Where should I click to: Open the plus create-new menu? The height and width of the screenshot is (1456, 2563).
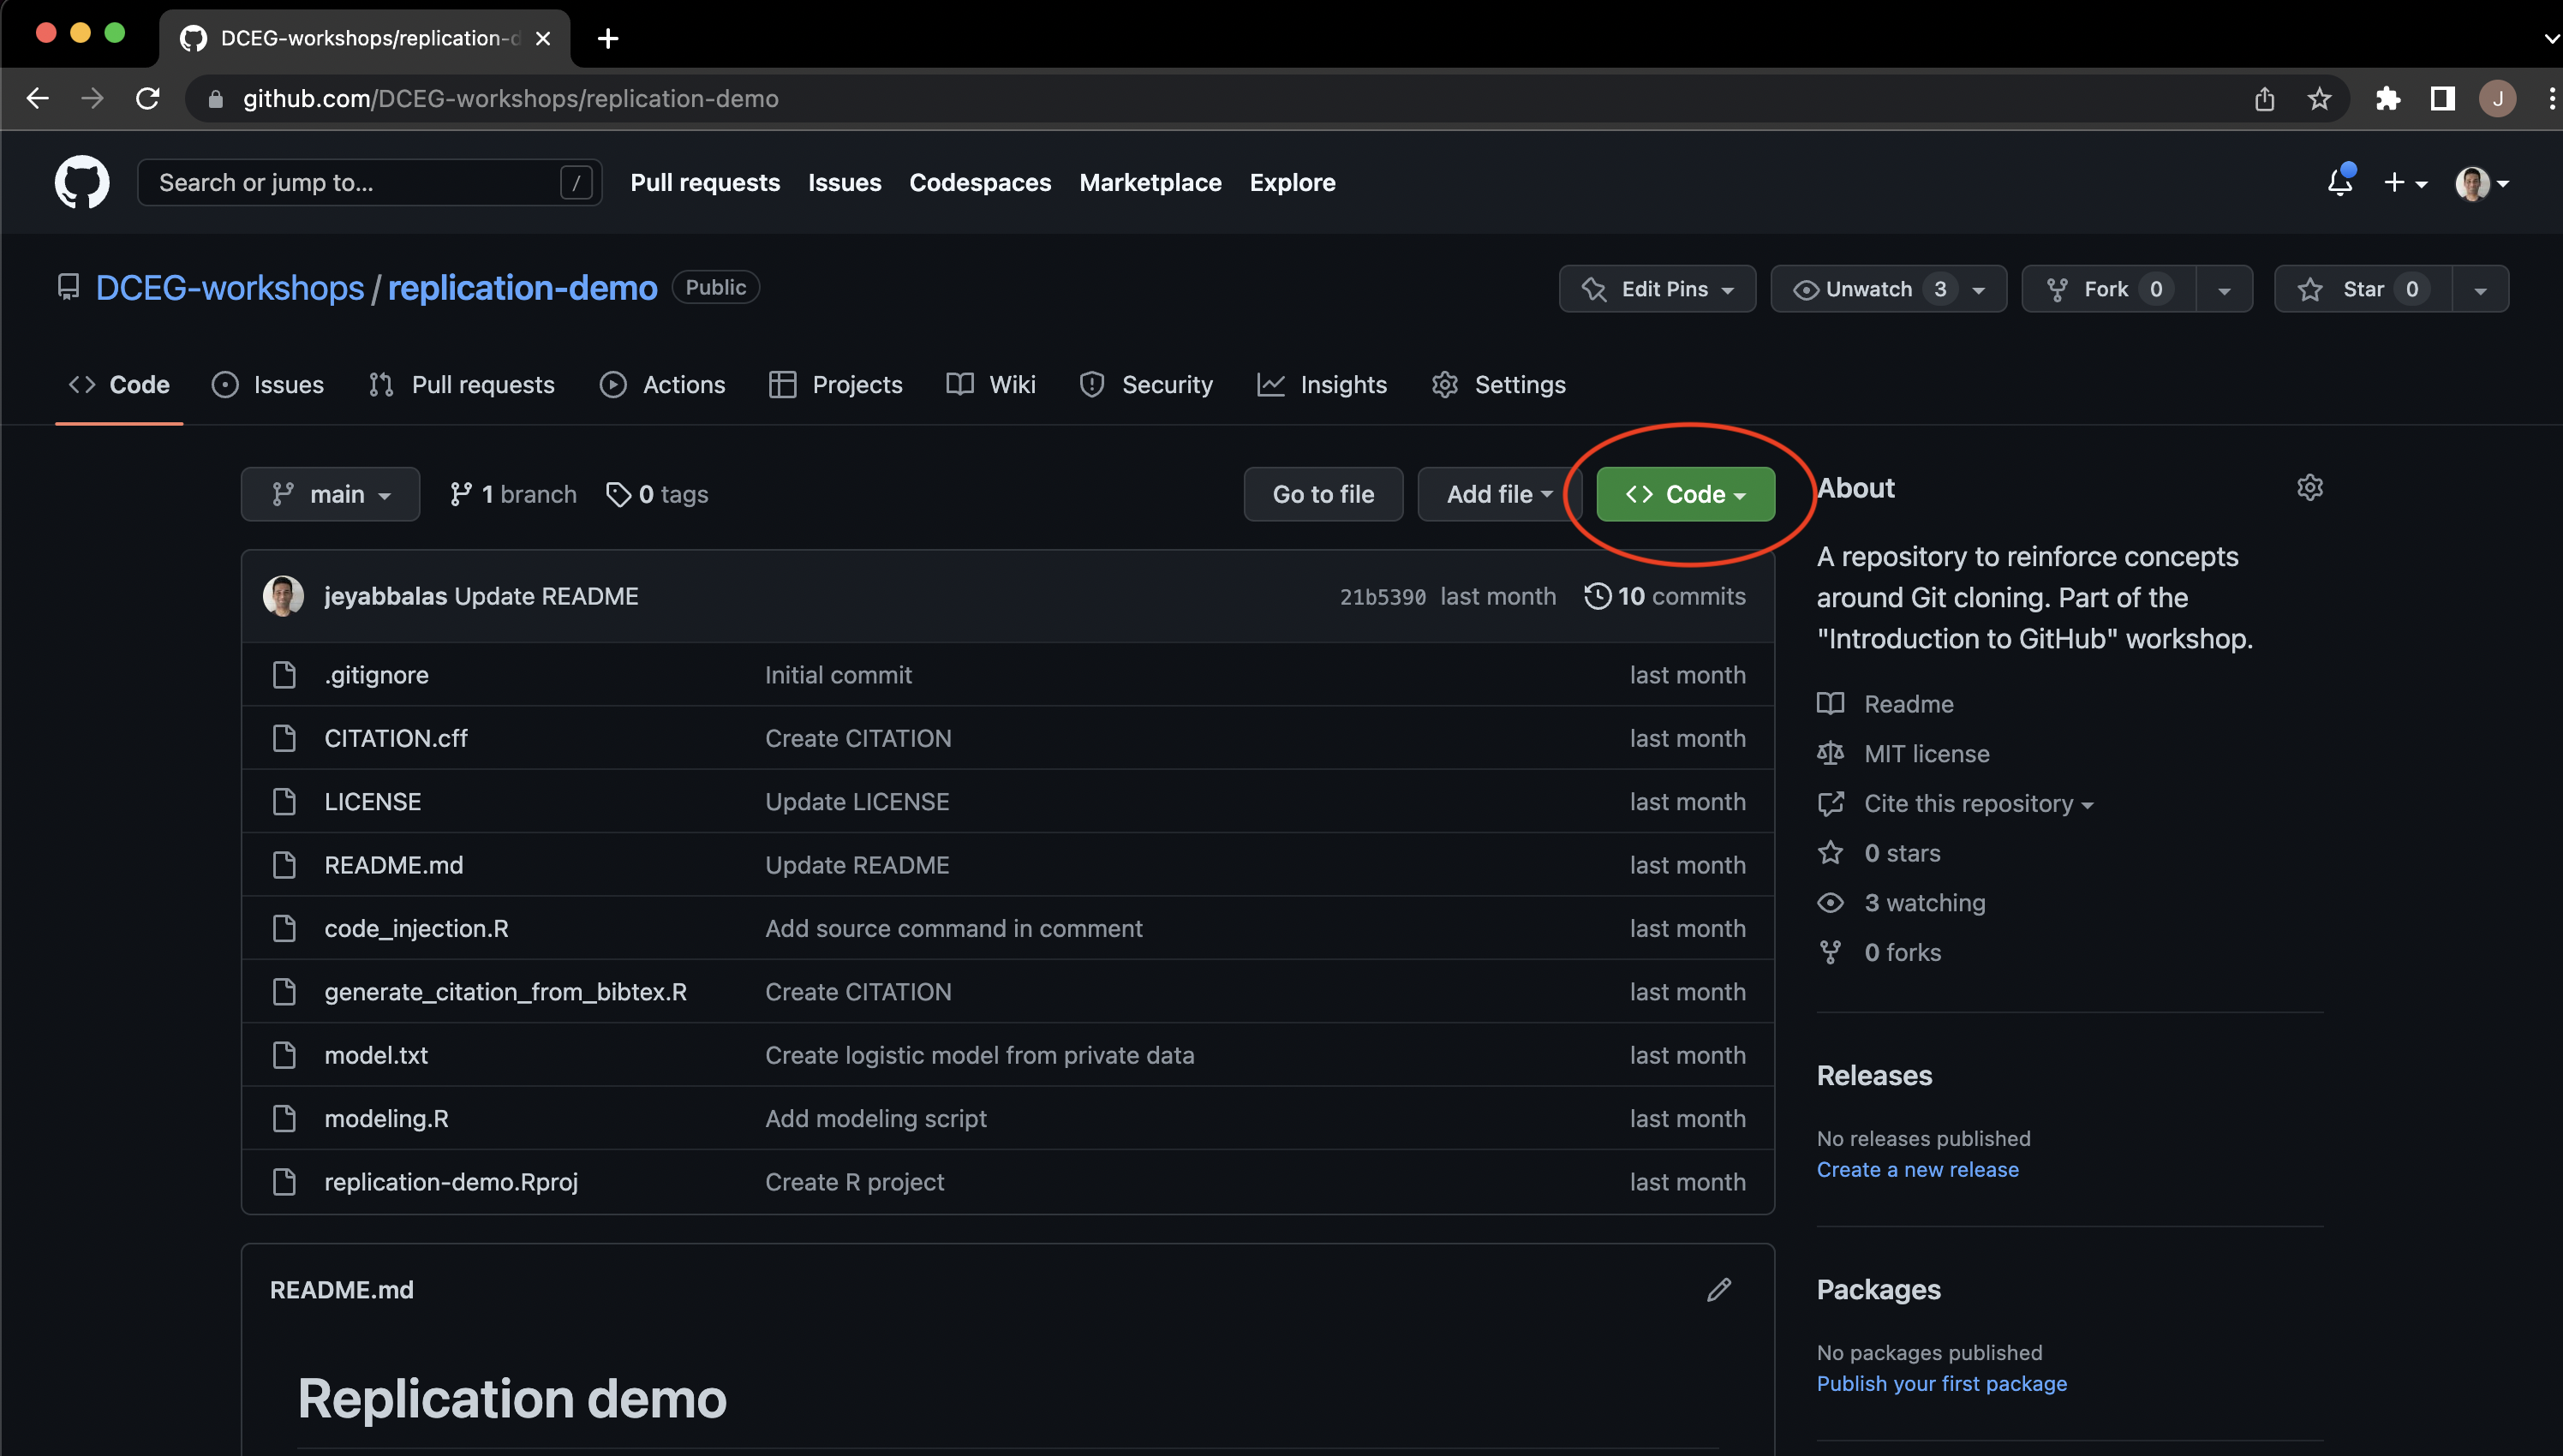pos(2404,182)
